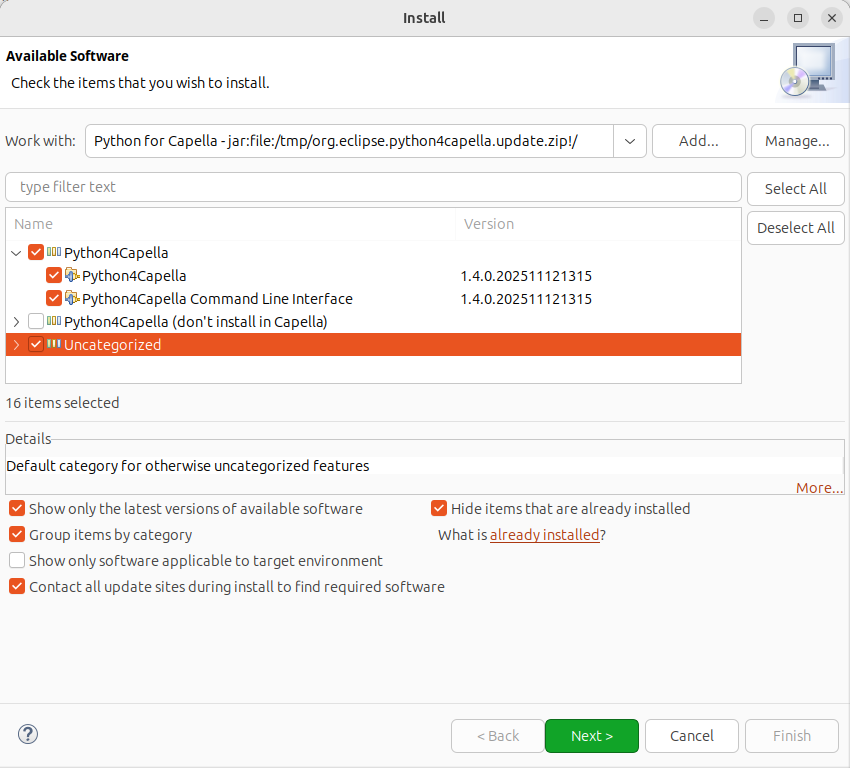850x768 pixels.
Task: Toggle Show only the latest versions option
Action: [17, 508]
